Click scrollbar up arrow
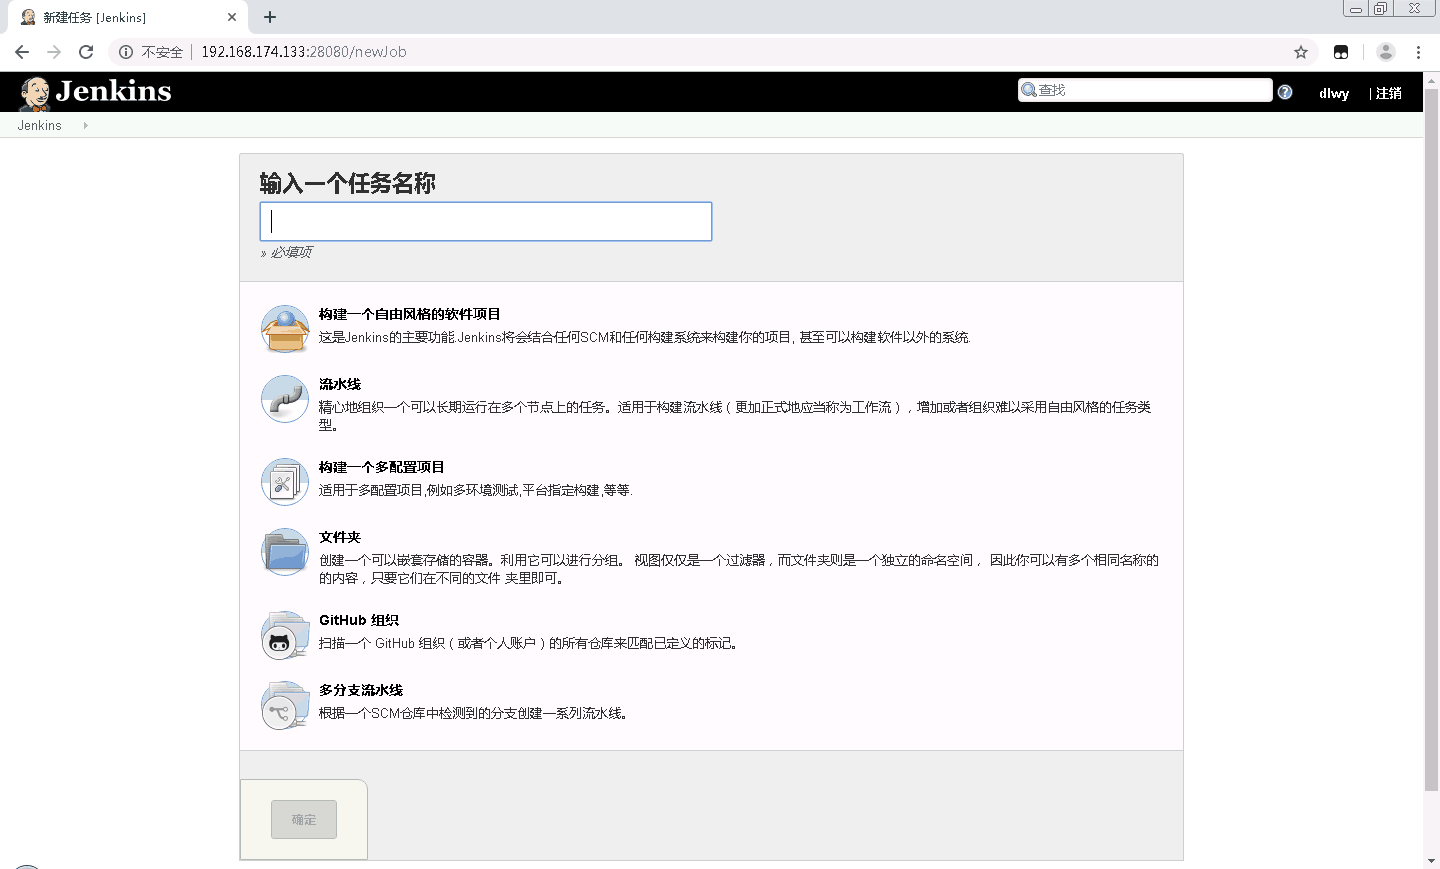Image resolution: width=1440 pixels, height=869 pixels. (1431, 79)
